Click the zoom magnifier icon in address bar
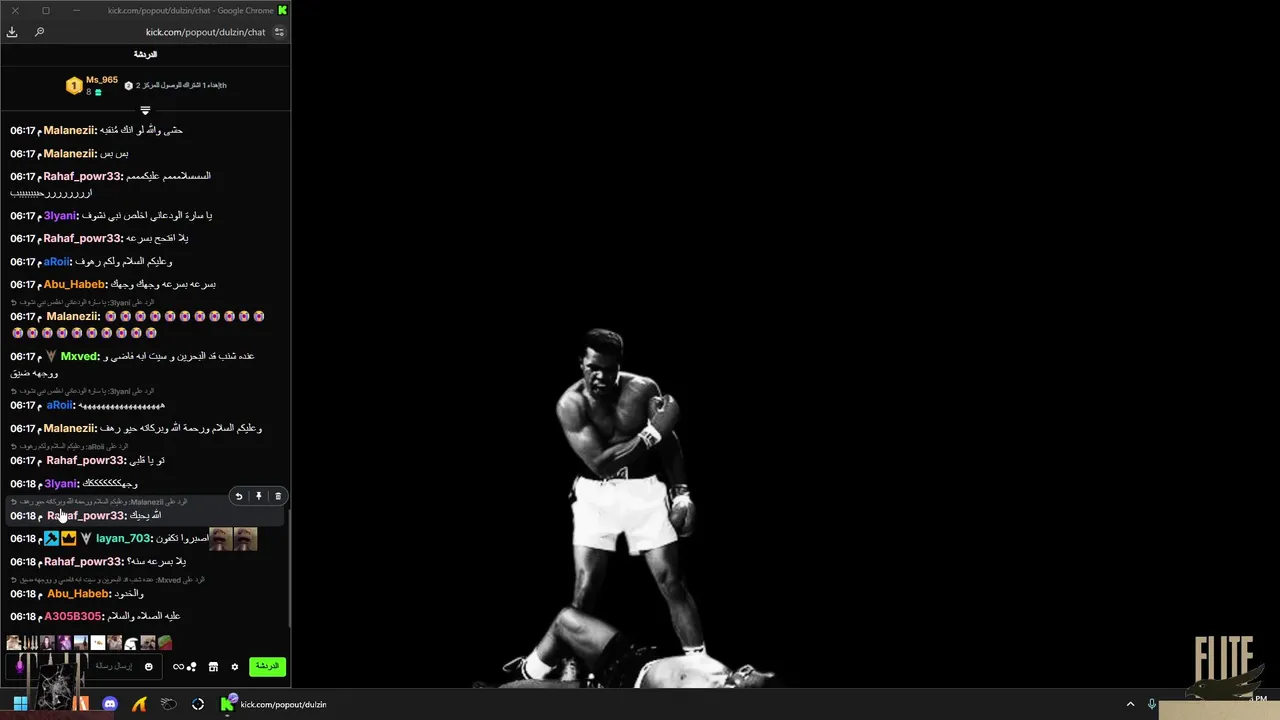The image size is (1280, 720). pyautogui.click(x=39, y=32)
